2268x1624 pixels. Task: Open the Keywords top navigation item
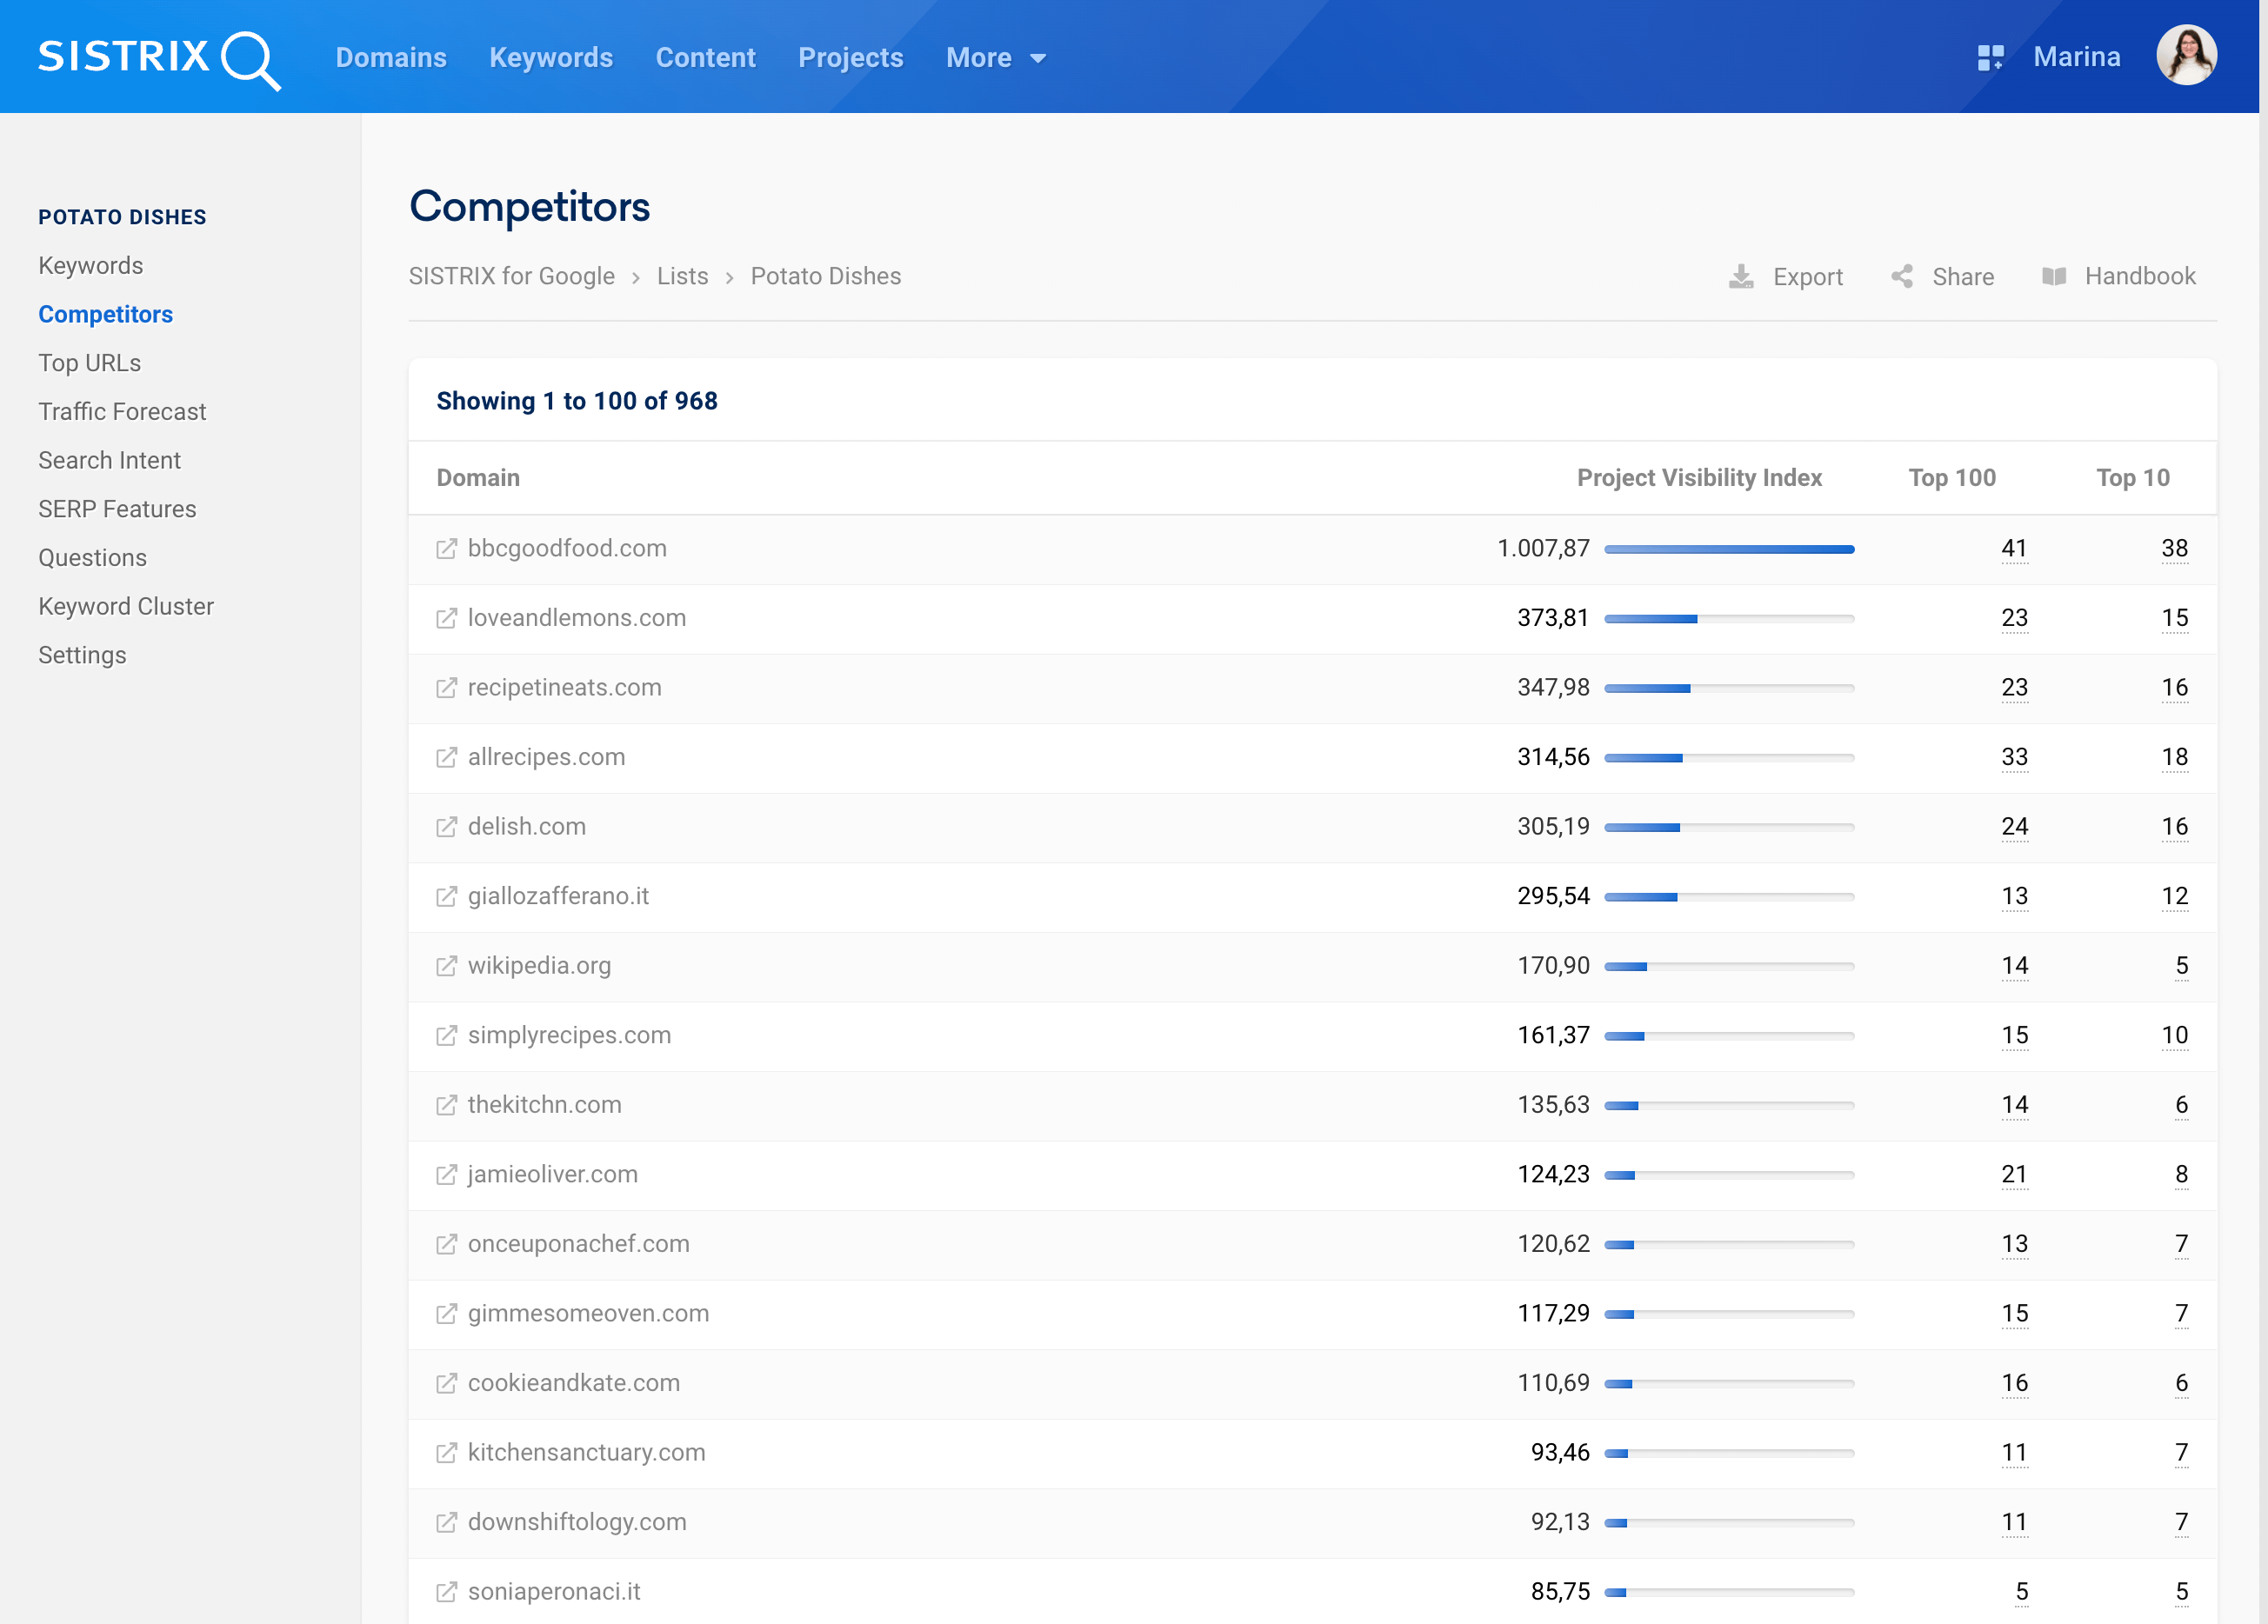point(551,58)
